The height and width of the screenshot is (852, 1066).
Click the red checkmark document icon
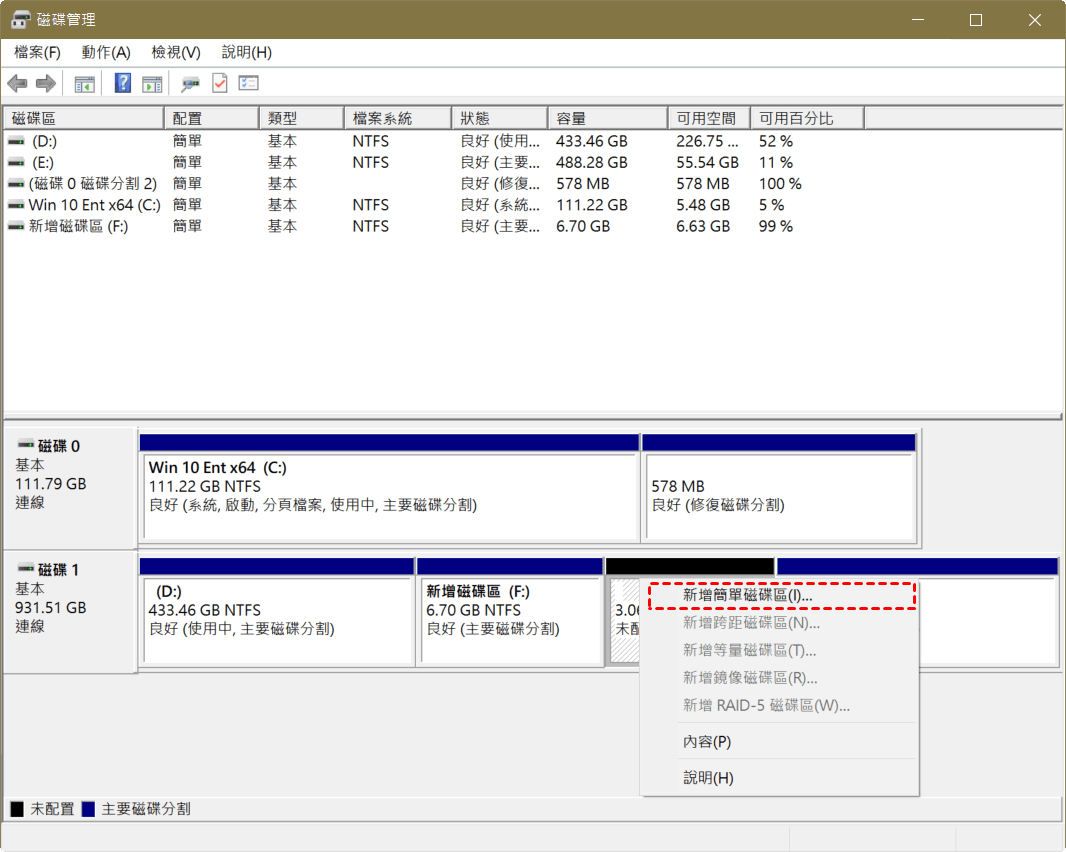(x=219, y=84)
